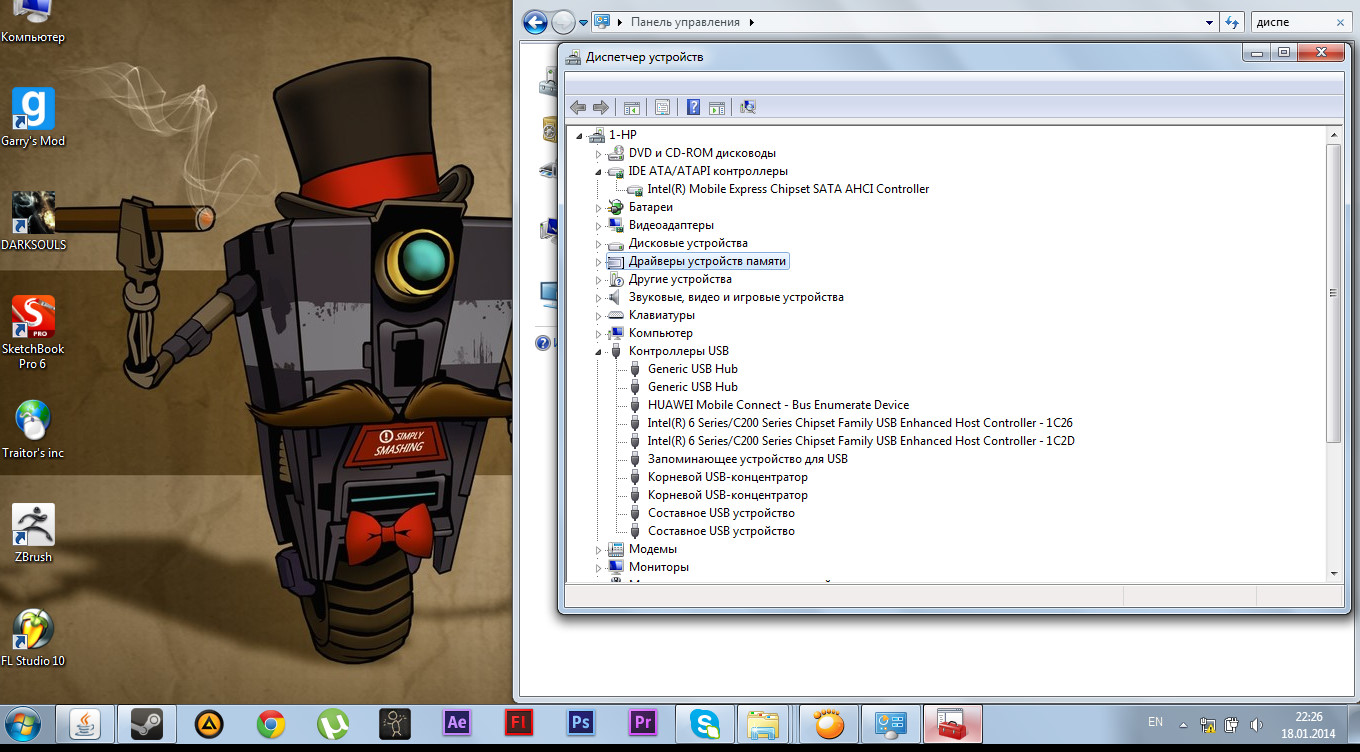Select Intel Mobile Express Chipset SATA AHCI Controller
The image size is (1360, 752).
(788, 189)
